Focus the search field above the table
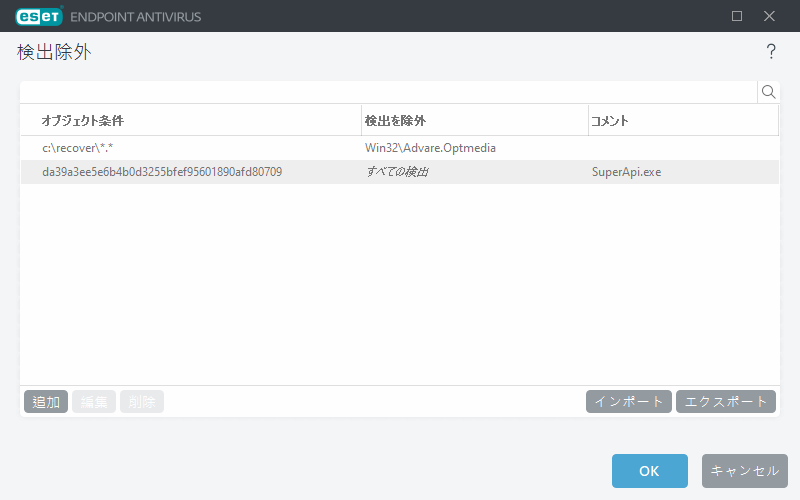Viewport: 800px width, 500px height. (x=388, y=92)
